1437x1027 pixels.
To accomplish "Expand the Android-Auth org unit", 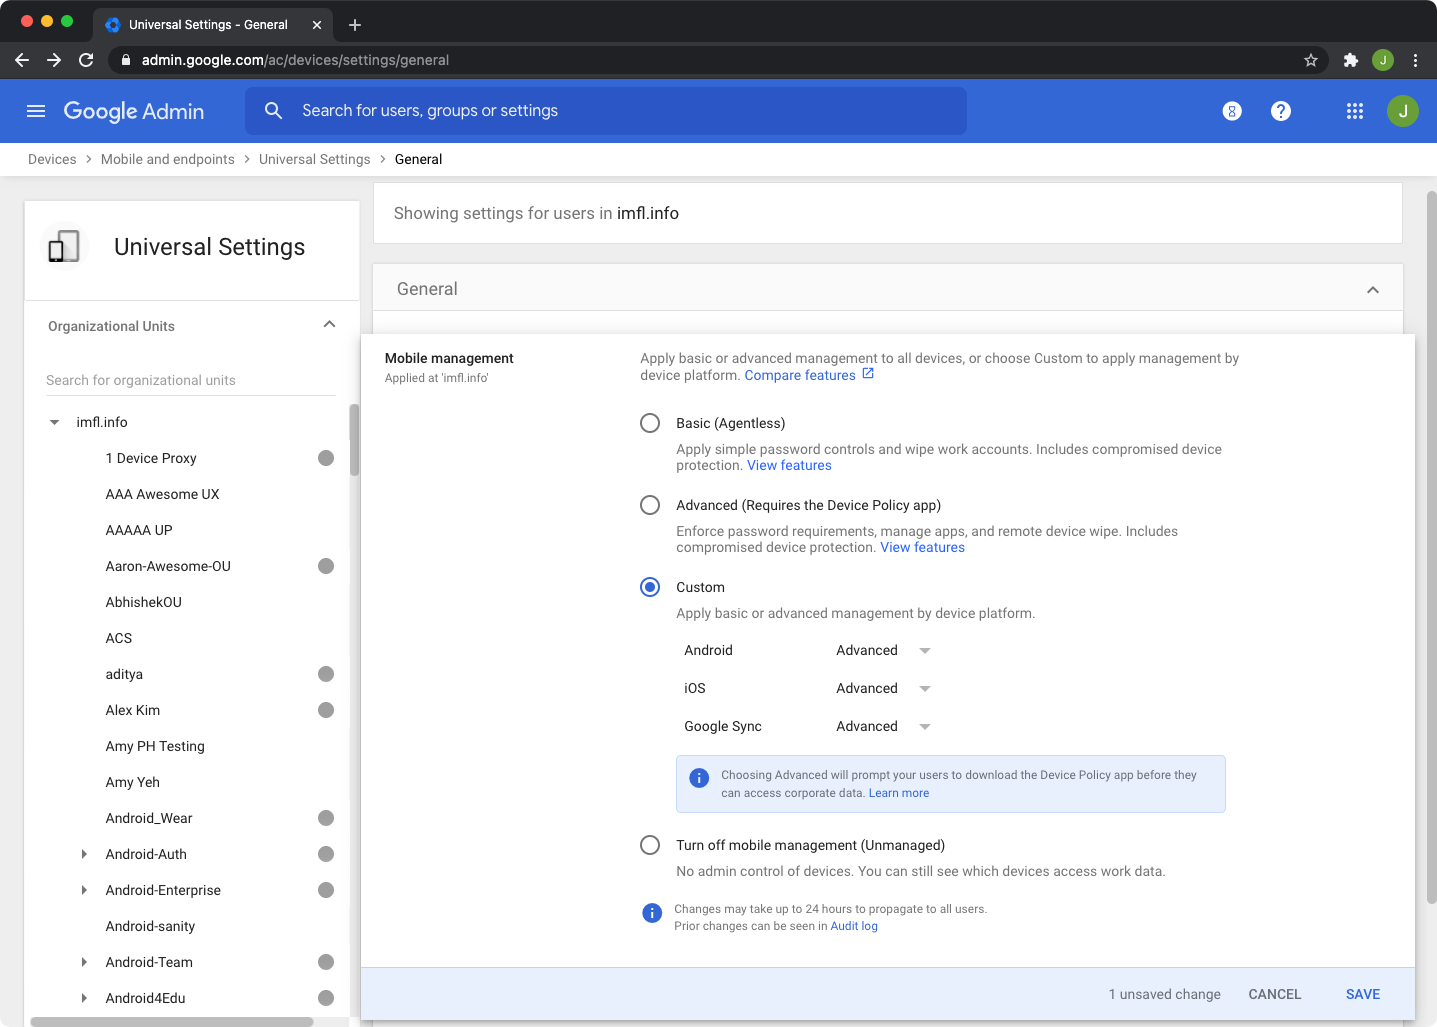I will click(x=84, y=854).
